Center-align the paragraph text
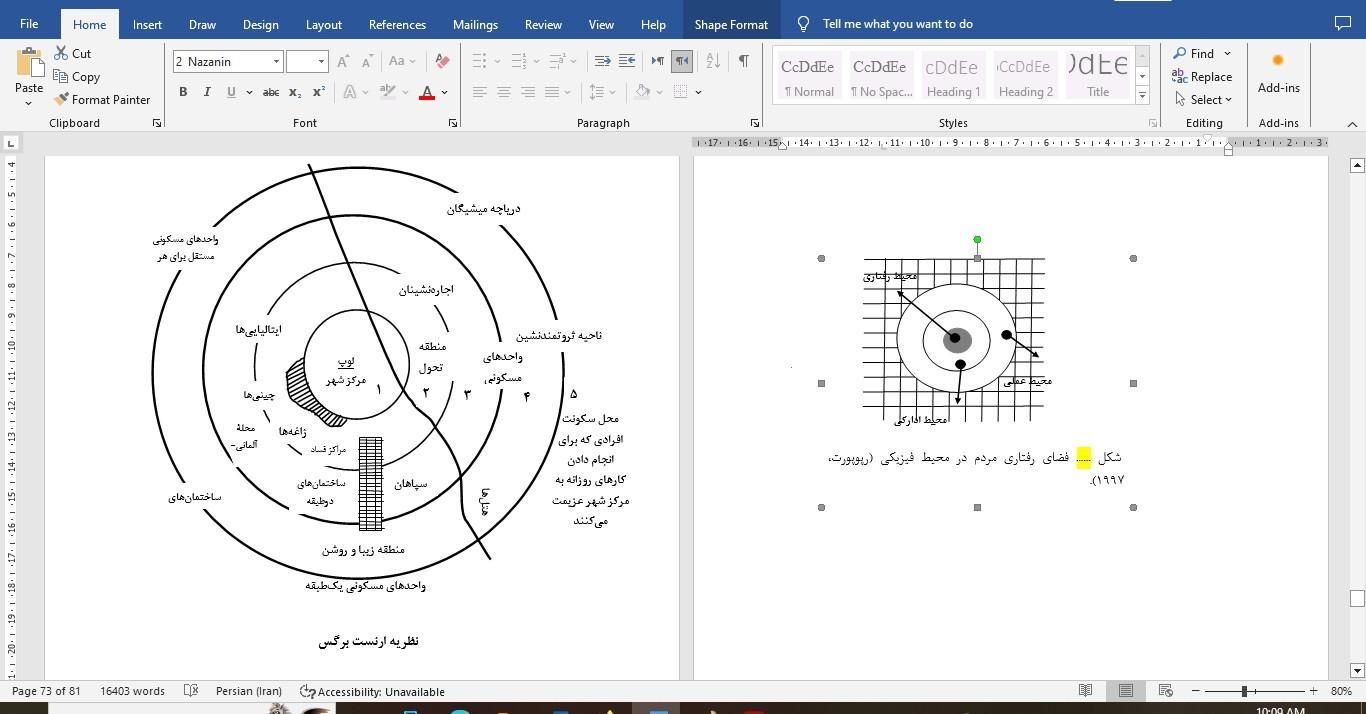This screenshot has width=1366, height=714. (504, 92)
